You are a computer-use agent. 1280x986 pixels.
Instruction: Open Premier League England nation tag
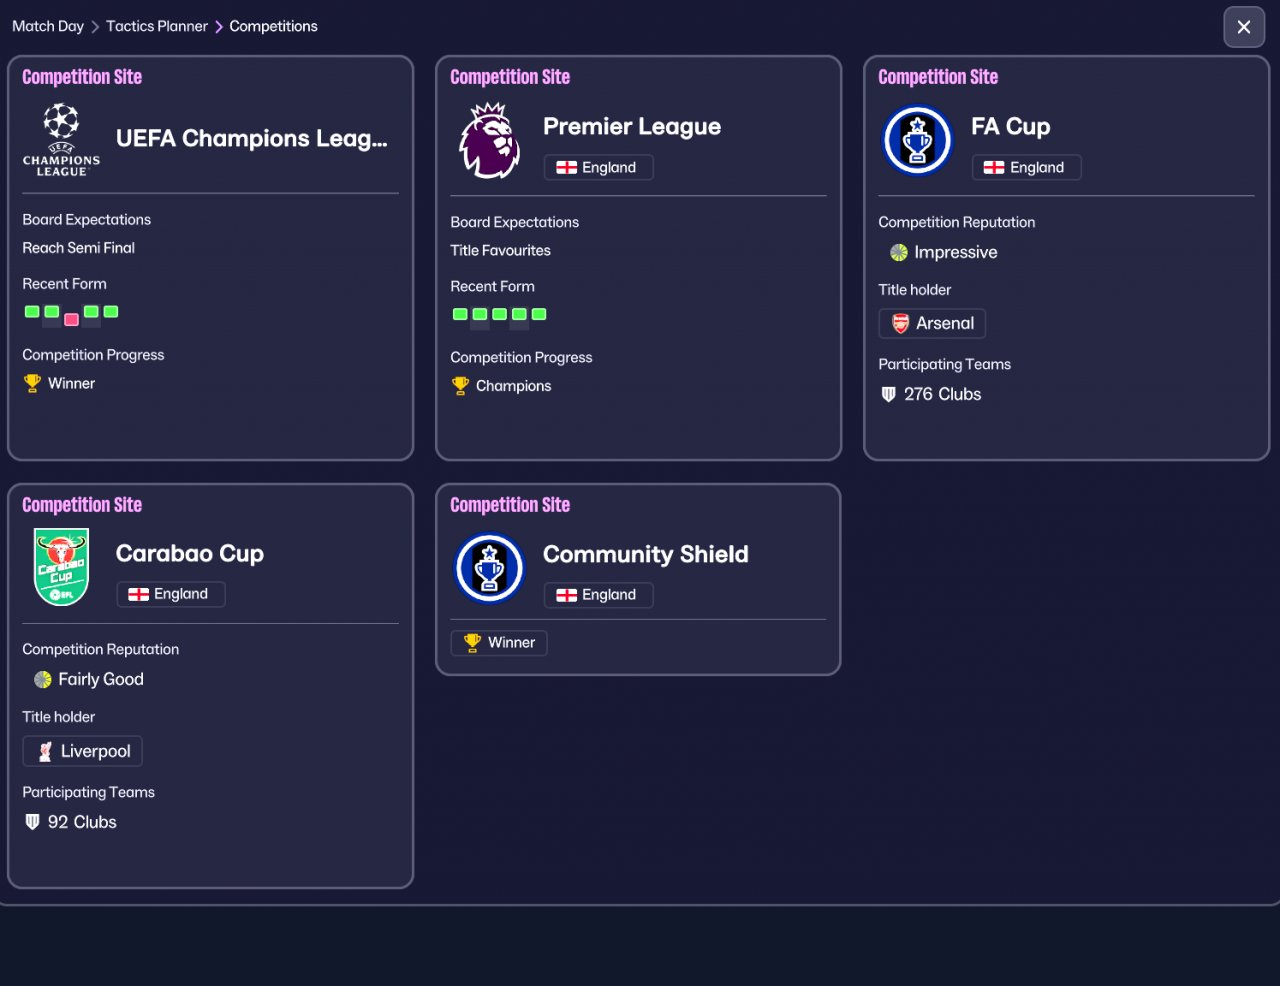coord(598,167)
